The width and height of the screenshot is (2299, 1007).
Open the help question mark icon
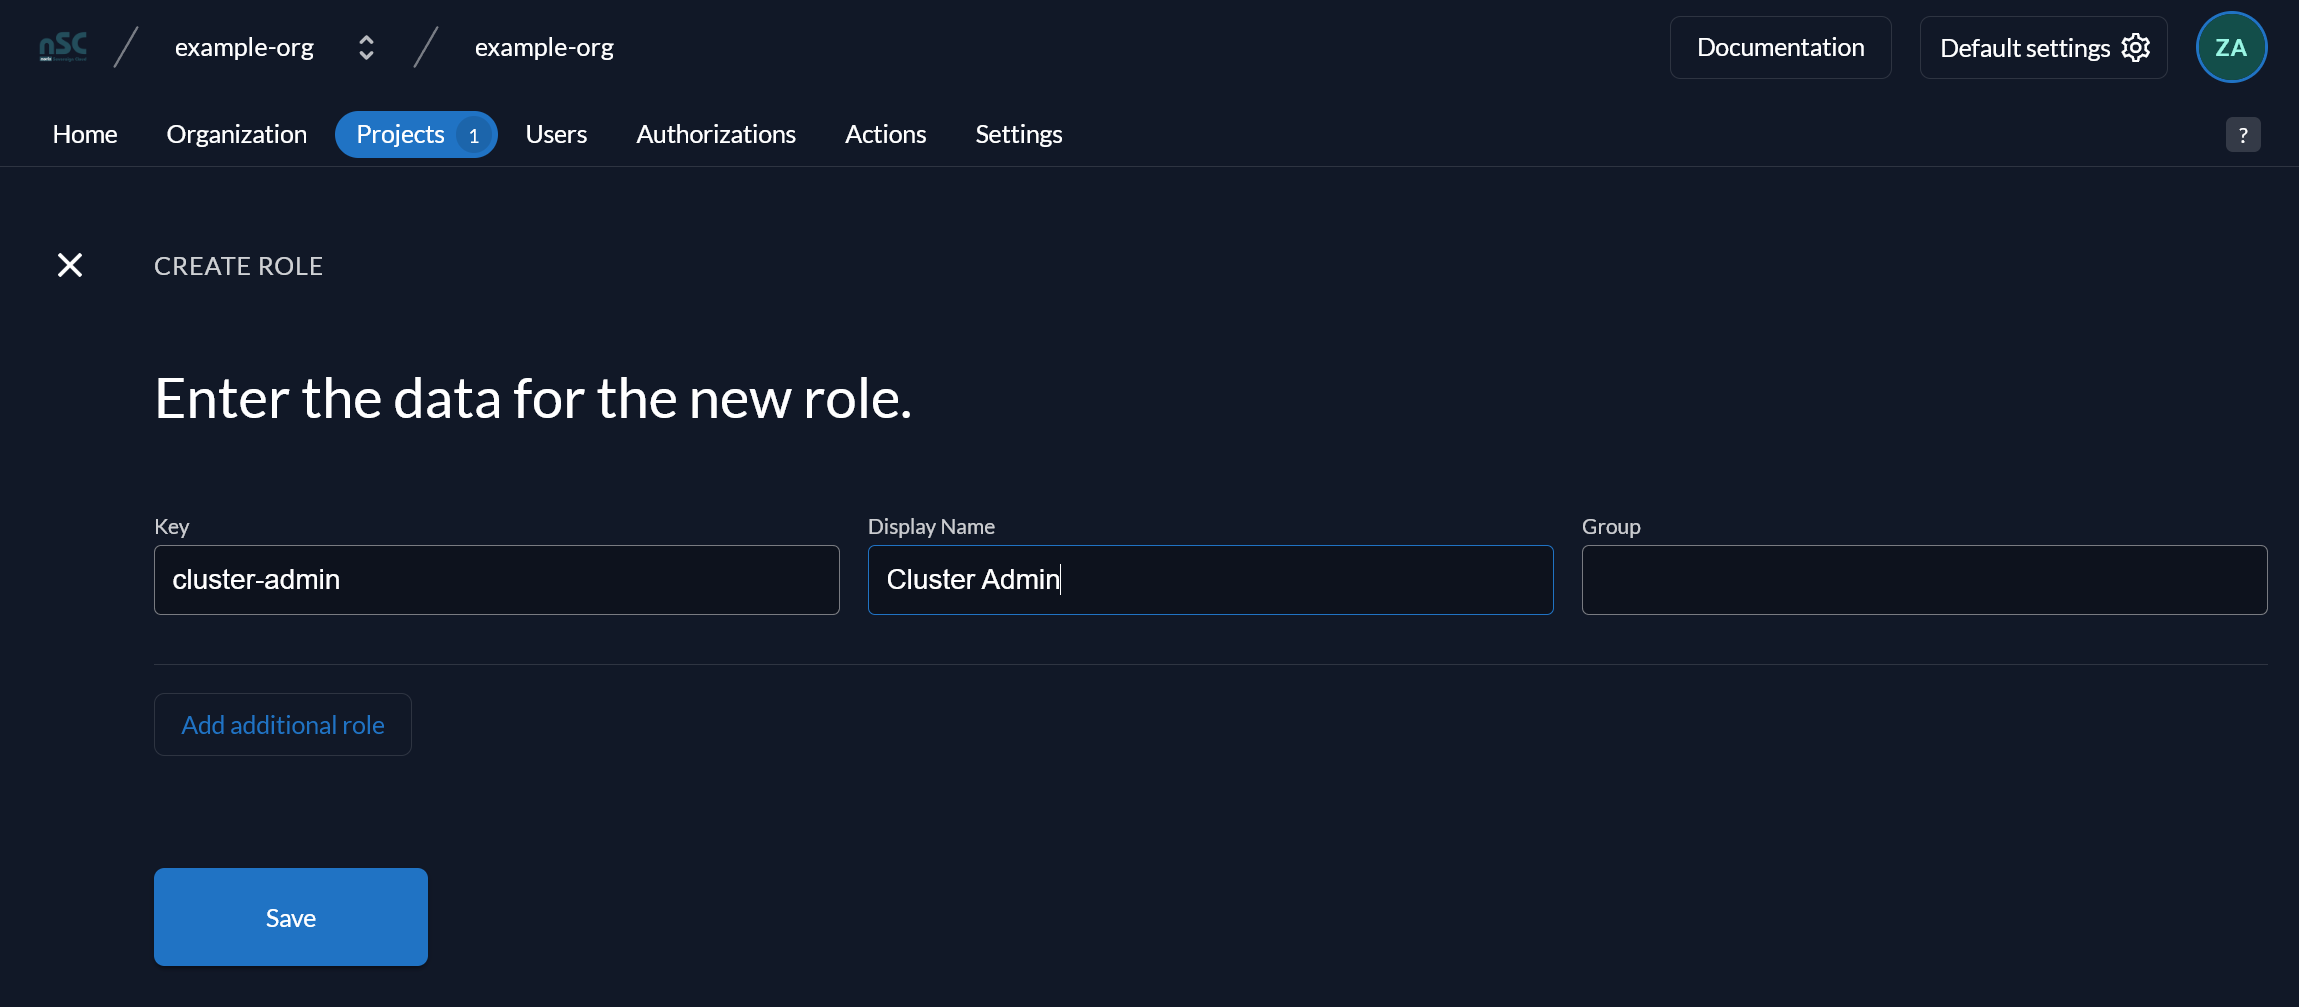2243,135
